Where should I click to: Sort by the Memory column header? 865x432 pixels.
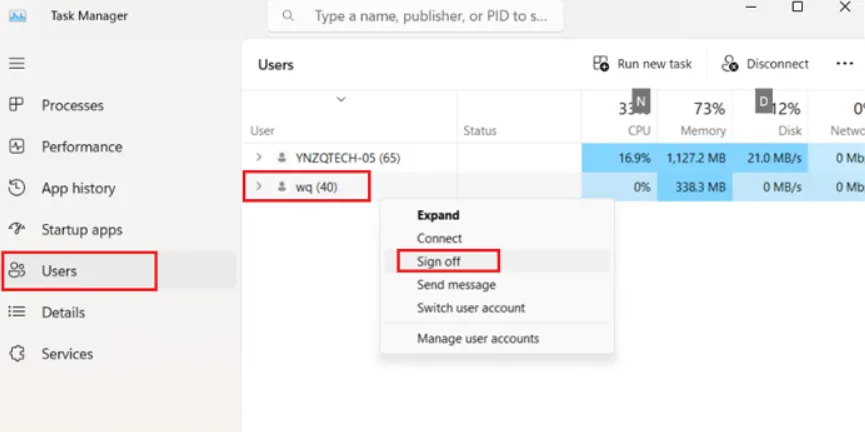point(703,131)
